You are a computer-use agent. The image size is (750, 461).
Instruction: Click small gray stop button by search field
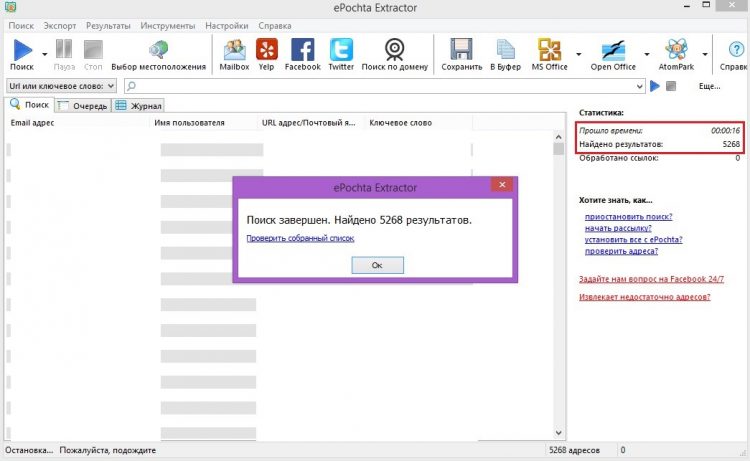671,86
